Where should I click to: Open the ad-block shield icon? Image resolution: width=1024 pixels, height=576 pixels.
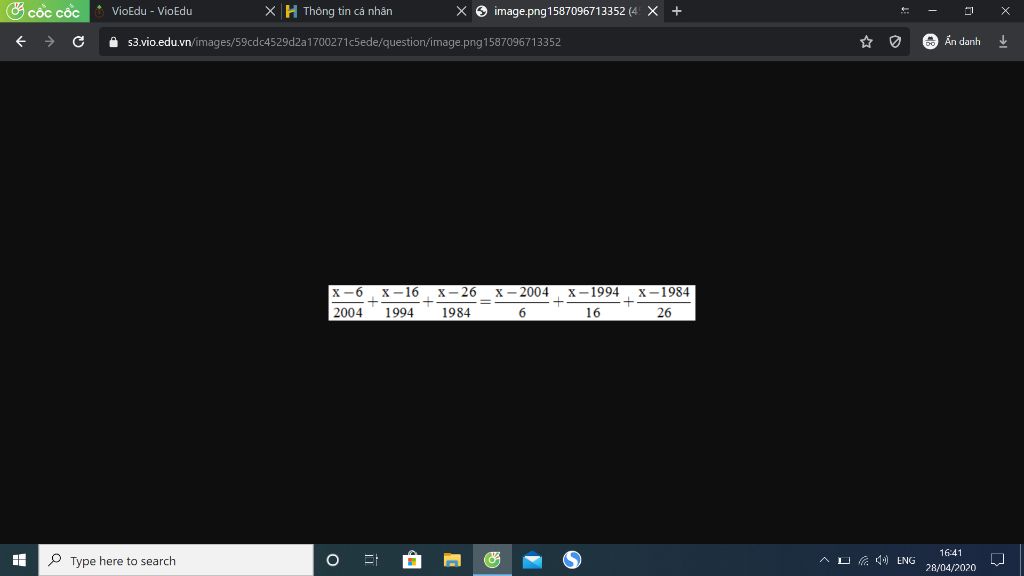point(895,42)
